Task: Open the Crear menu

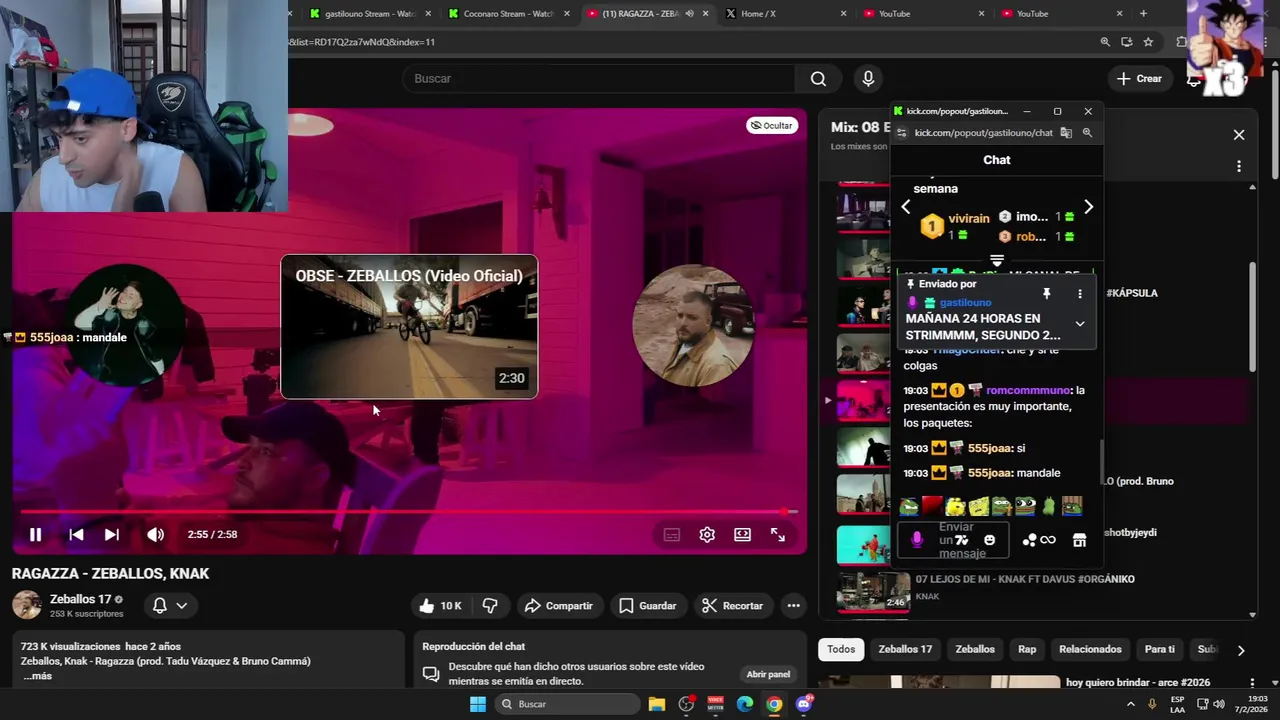Action: click(x=1139, y=79)
